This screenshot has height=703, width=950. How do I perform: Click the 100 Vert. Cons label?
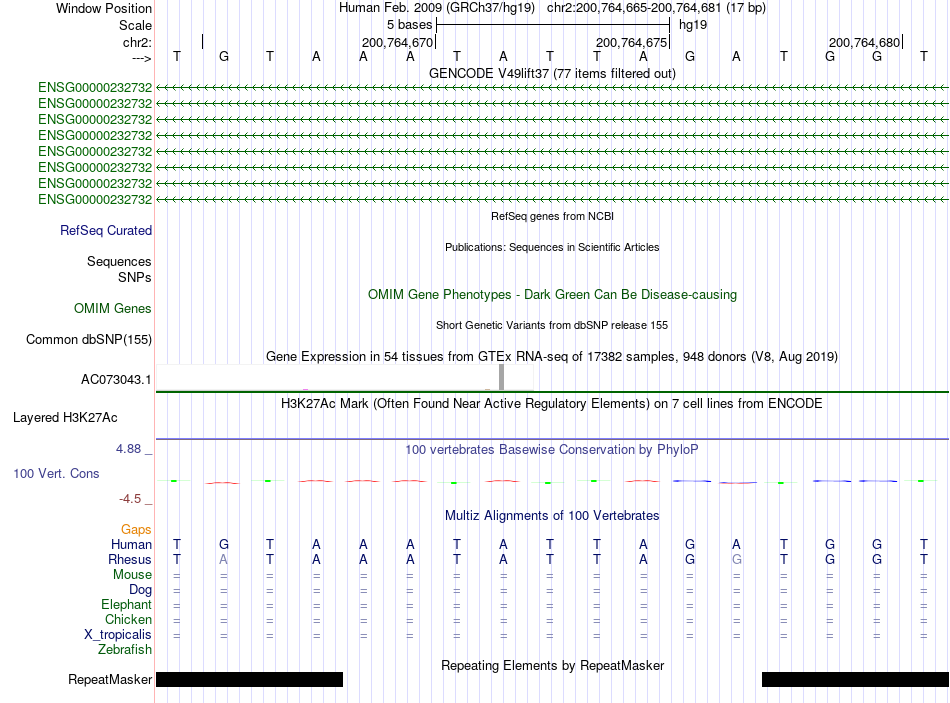(56, 473)
